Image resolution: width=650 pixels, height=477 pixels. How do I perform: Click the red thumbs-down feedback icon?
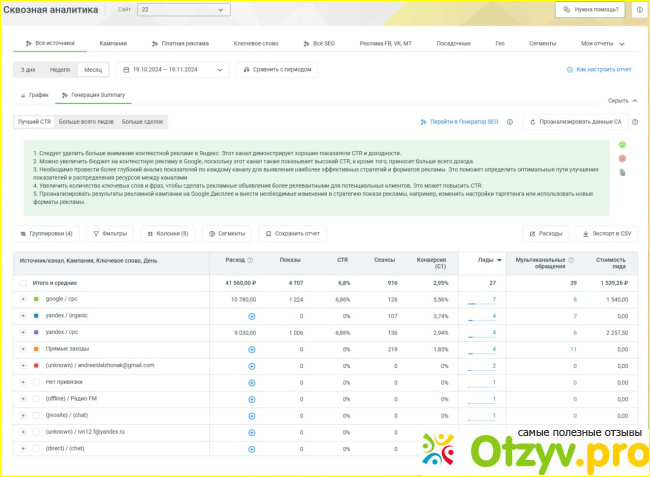622,158
